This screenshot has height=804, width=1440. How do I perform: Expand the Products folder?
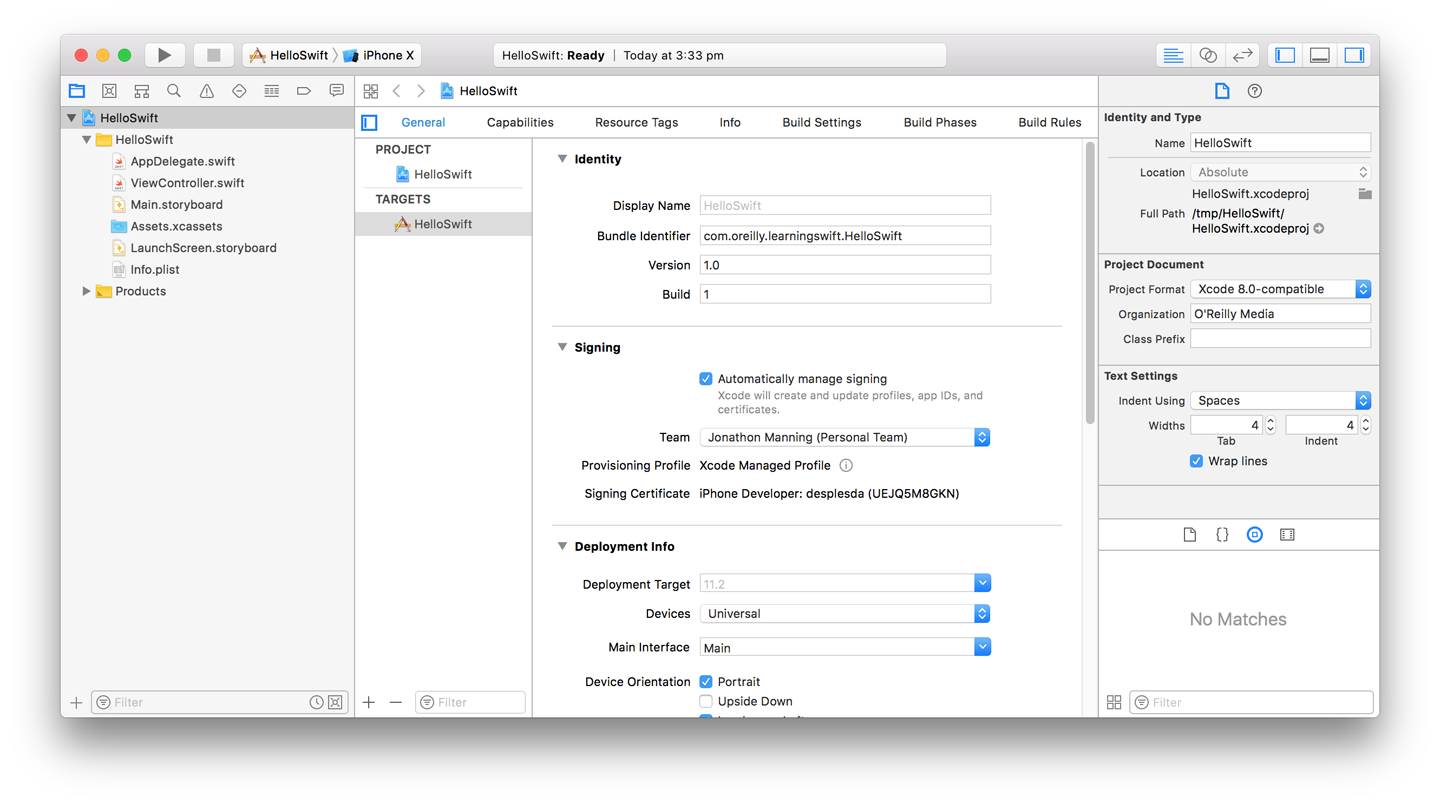86,292
